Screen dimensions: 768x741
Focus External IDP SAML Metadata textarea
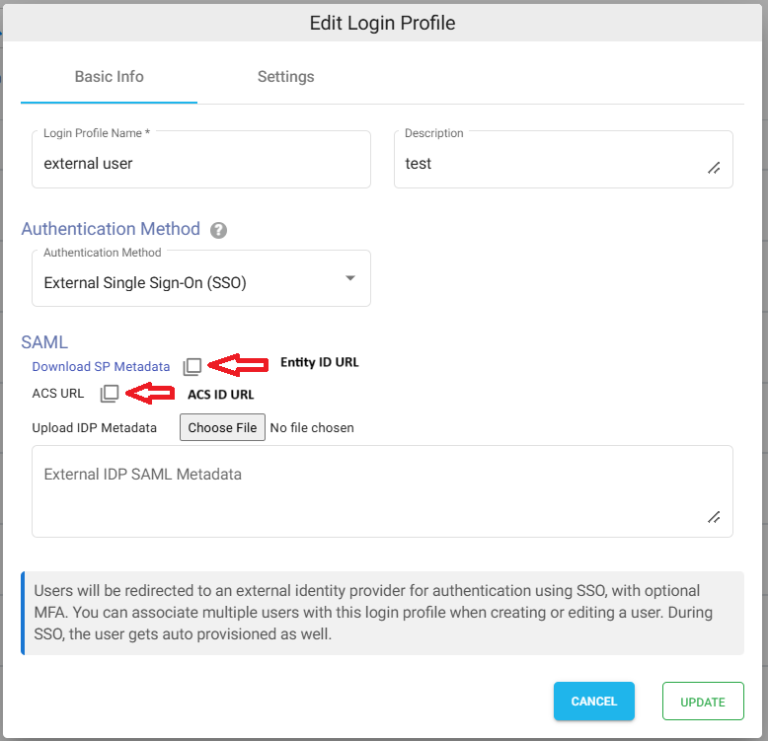tap(383, 491)
